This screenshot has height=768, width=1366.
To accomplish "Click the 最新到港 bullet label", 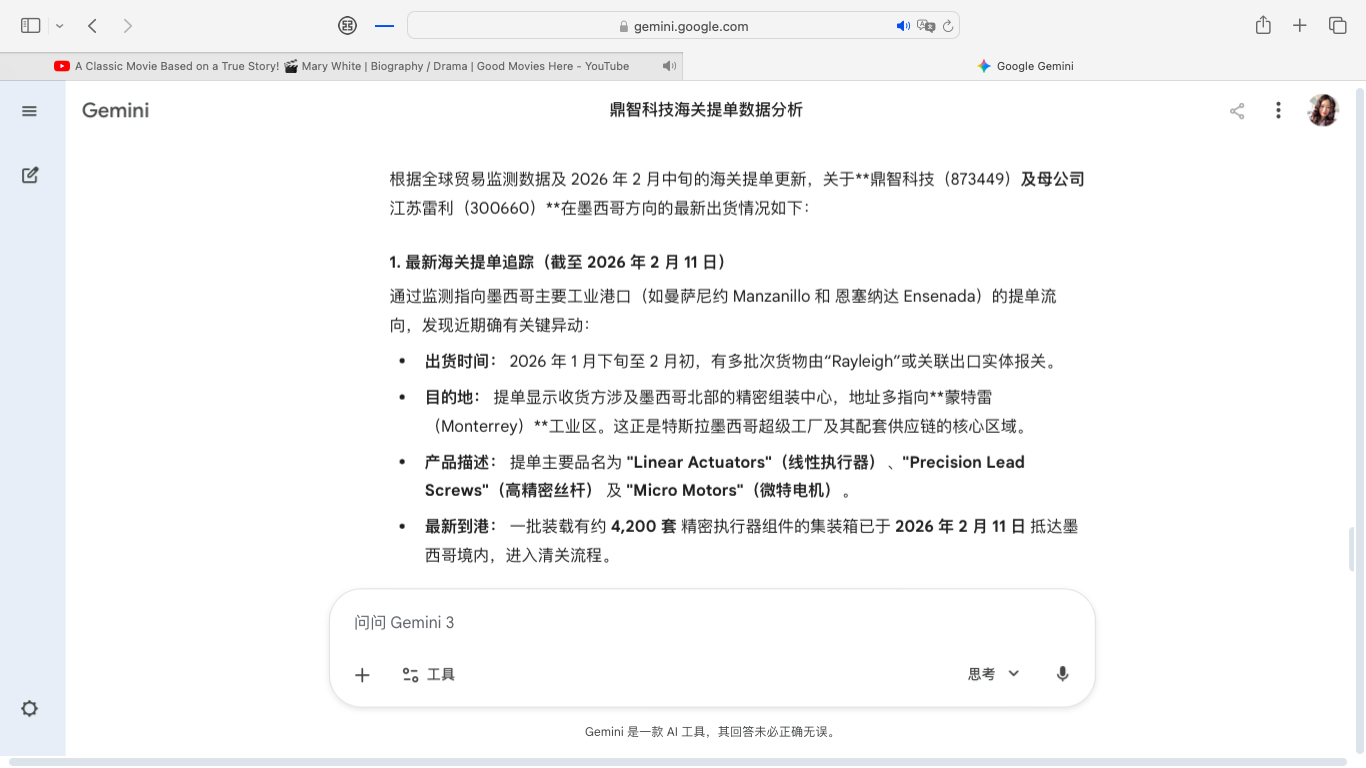I will (x=461, y=526).
